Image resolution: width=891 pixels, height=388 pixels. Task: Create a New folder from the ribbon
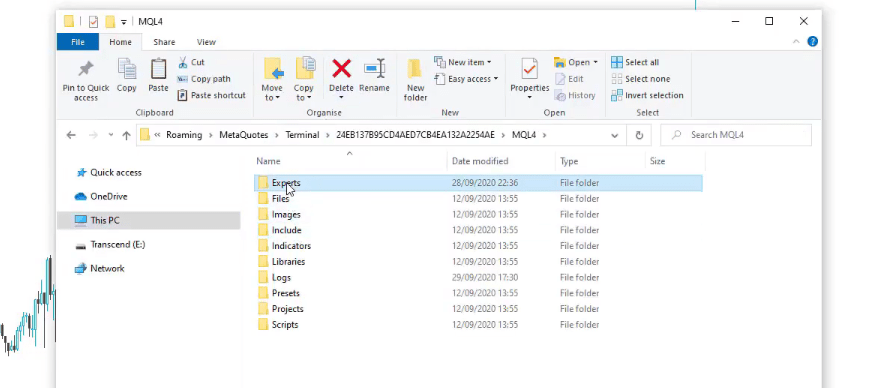(415, 80)
